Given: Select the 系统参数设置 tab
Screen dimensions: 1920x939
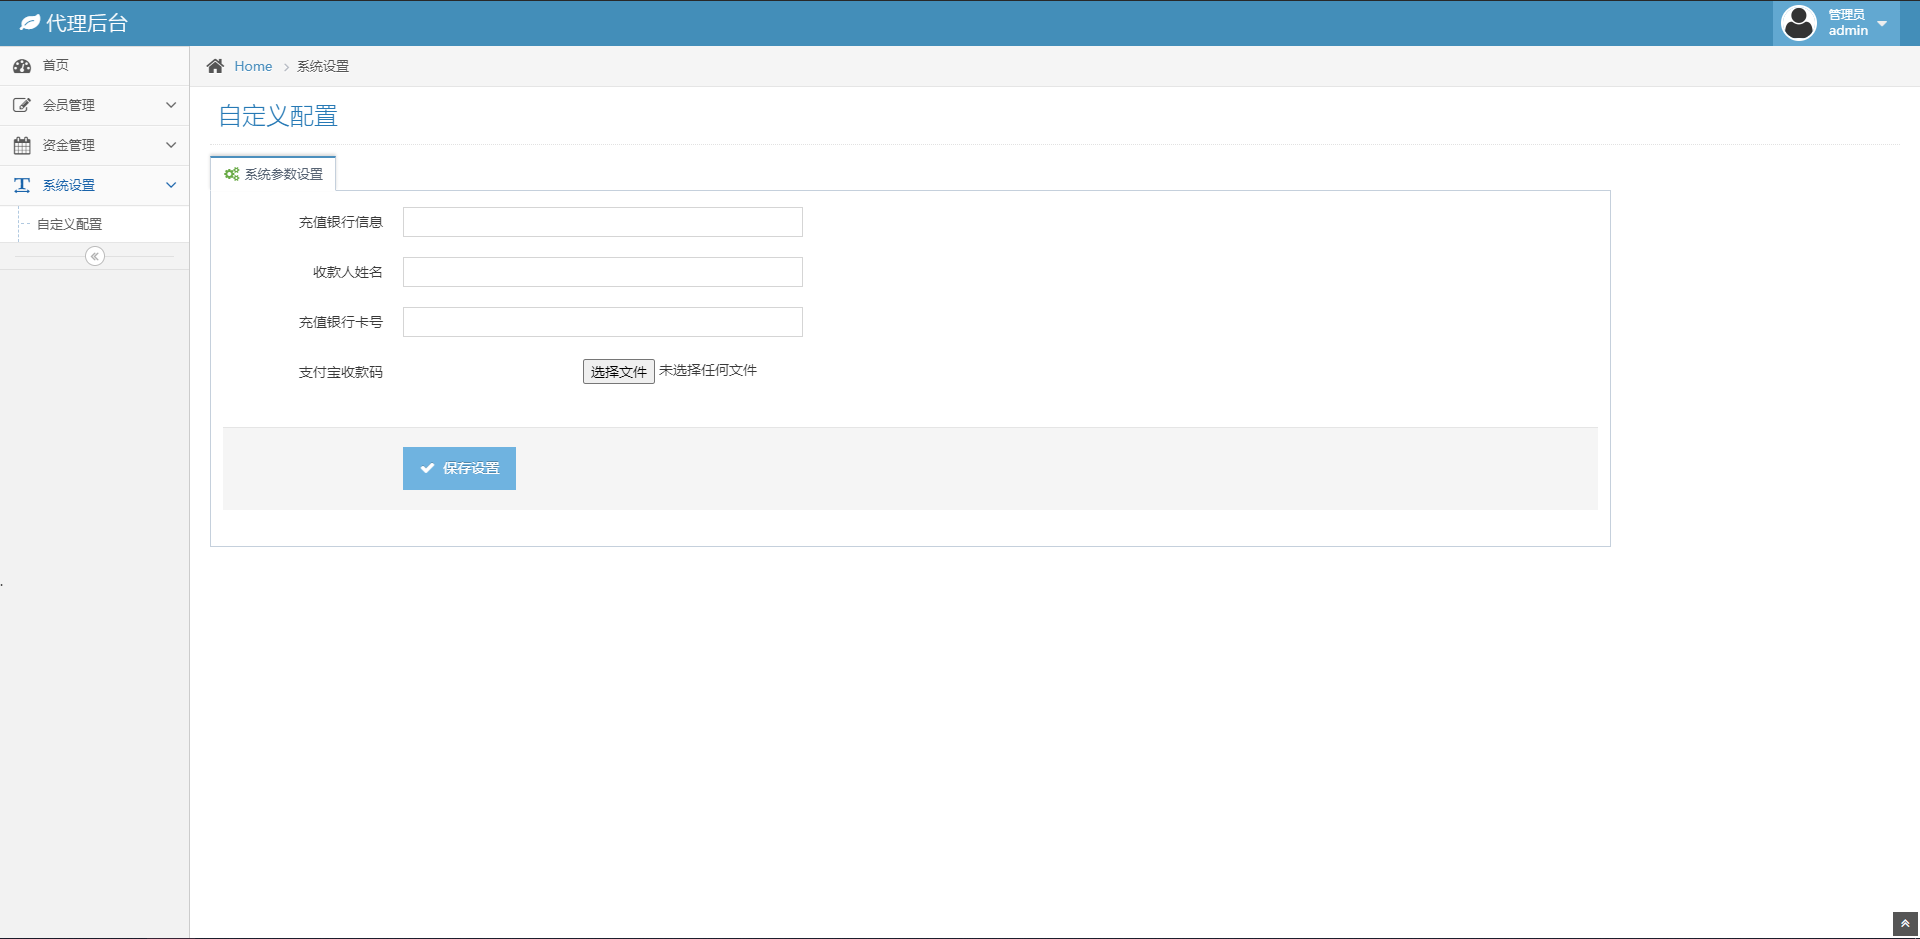Looking at the screenshot, I should pyautogui.click(x=274, y=174).
